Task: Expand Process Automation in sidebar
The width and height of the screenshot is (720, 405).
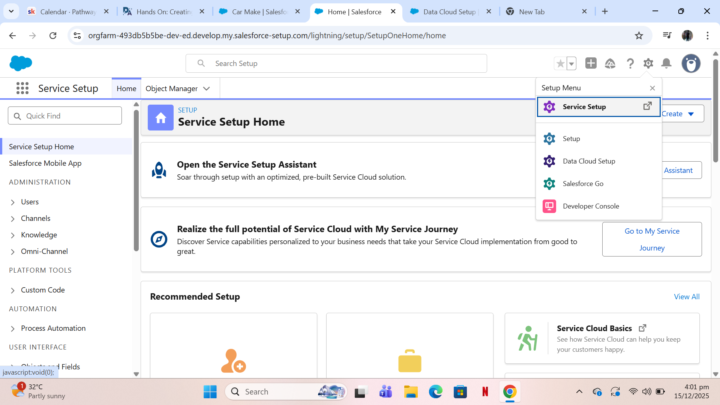Action: click(13, 328)
